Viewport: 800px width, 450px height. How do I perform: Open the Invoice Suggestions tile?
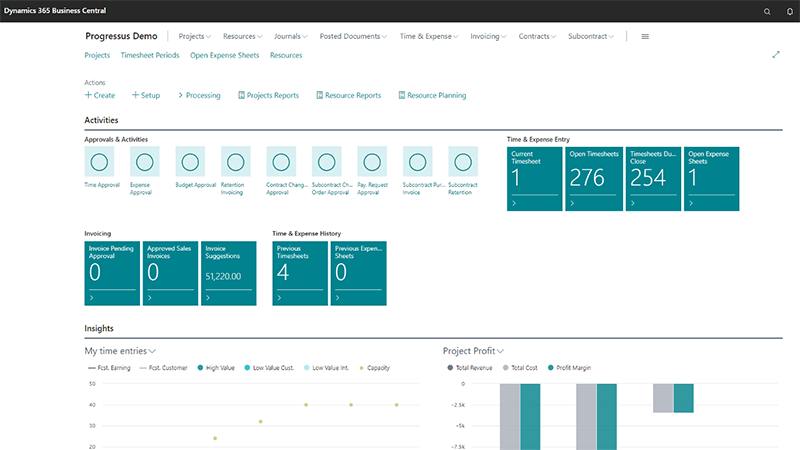(x=229, y=273)
